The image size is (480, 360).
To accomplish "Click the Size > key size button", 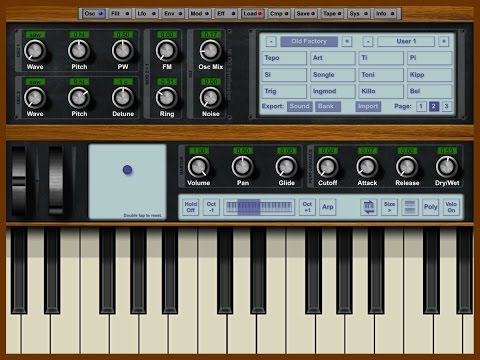I will coord(389,207).
